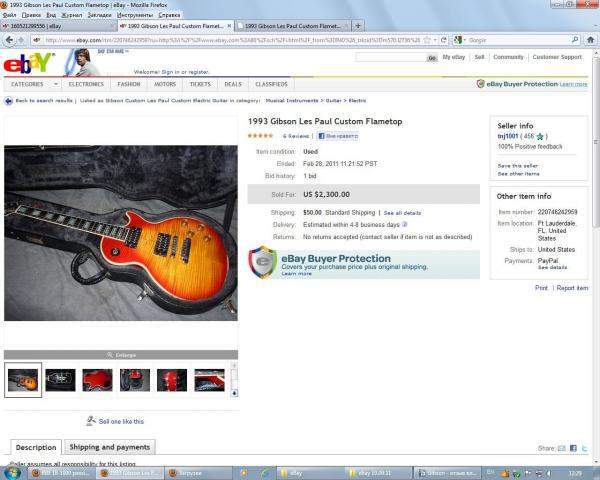Open the search engine selector dropdown

tap(459, 40)
